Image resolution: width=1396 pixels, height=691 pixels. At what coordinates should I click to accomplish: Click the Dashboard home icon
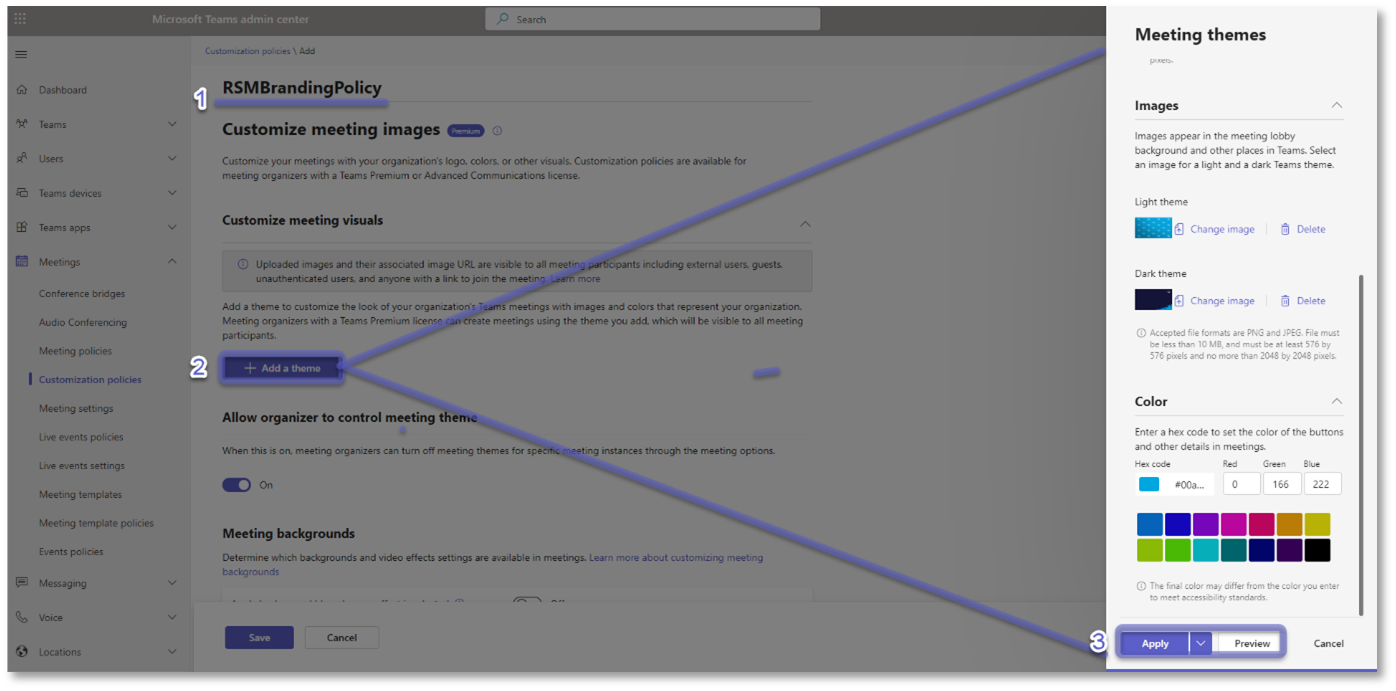22,90
